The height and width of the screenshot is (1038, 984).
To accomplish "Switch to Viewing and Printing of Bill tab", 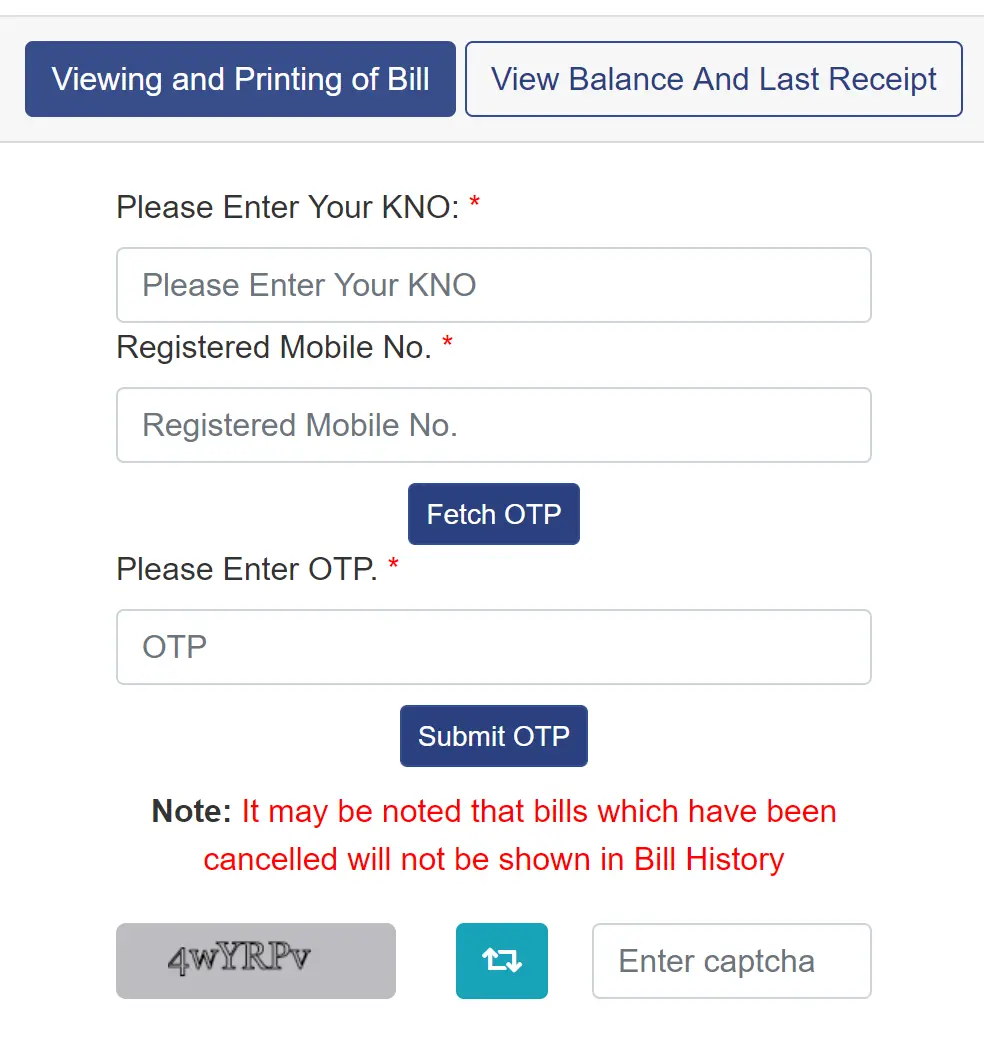I will point(240,79).
